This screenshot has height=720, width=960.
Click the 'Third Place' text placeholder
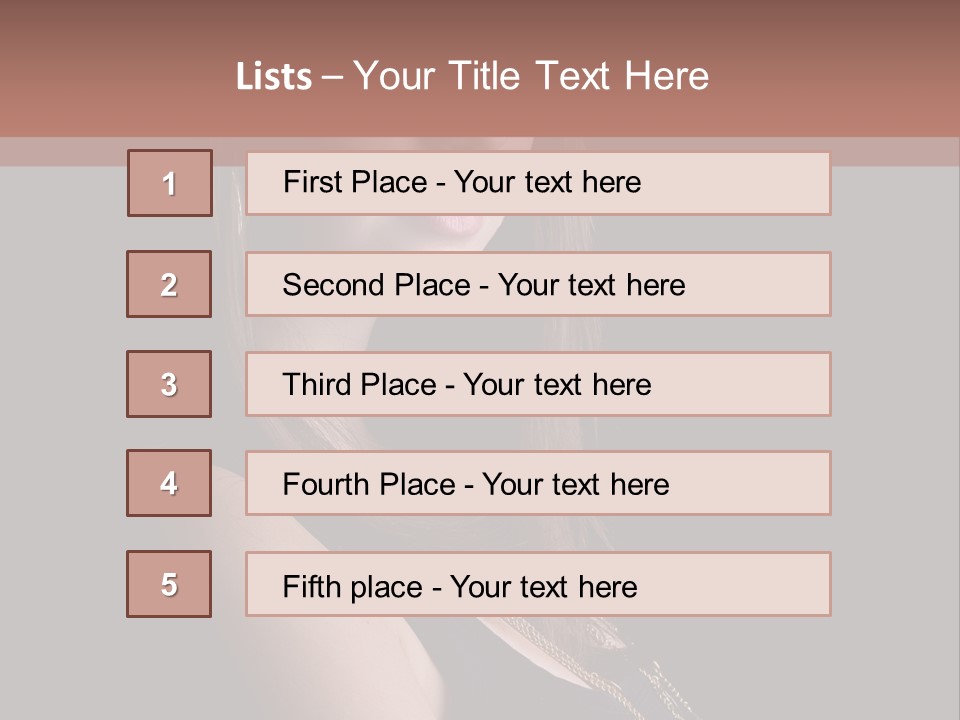pyautogui.click(x=538, y=384)
